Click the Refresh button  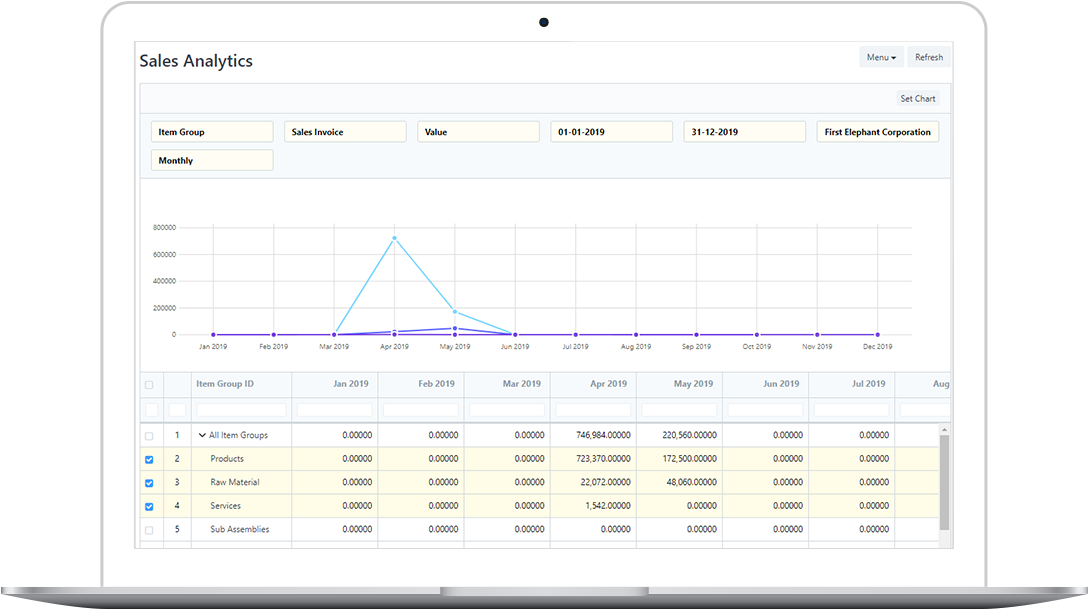pyautogui.click(x=929, y=57)
